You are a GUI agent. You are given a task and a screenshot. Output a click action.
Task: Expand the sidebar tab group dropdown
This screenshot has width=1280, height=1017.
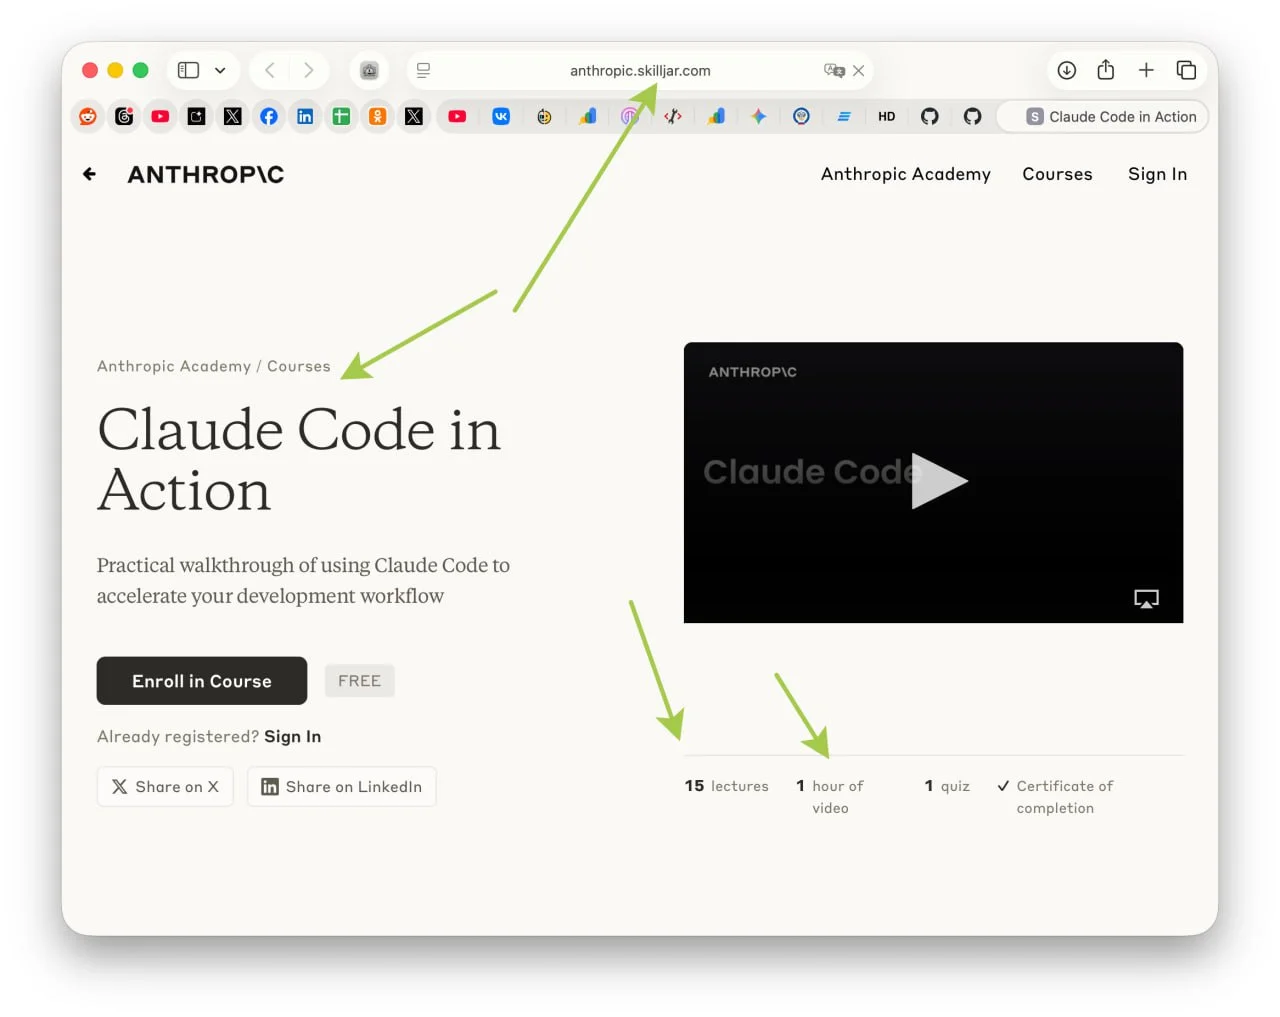coord(220,70)
